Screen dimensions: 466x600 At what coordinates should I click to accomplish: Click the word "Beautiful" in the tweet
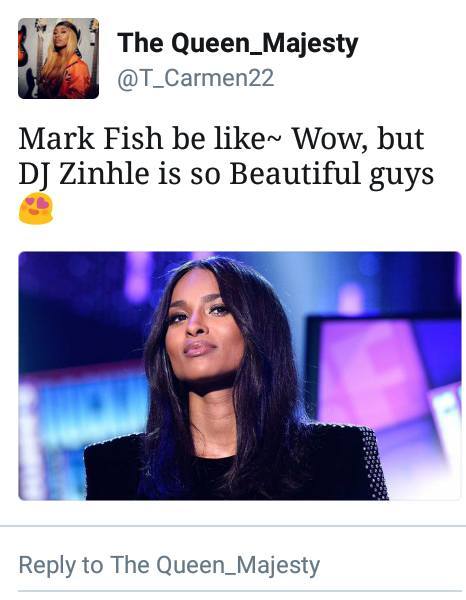coord(295,174)
